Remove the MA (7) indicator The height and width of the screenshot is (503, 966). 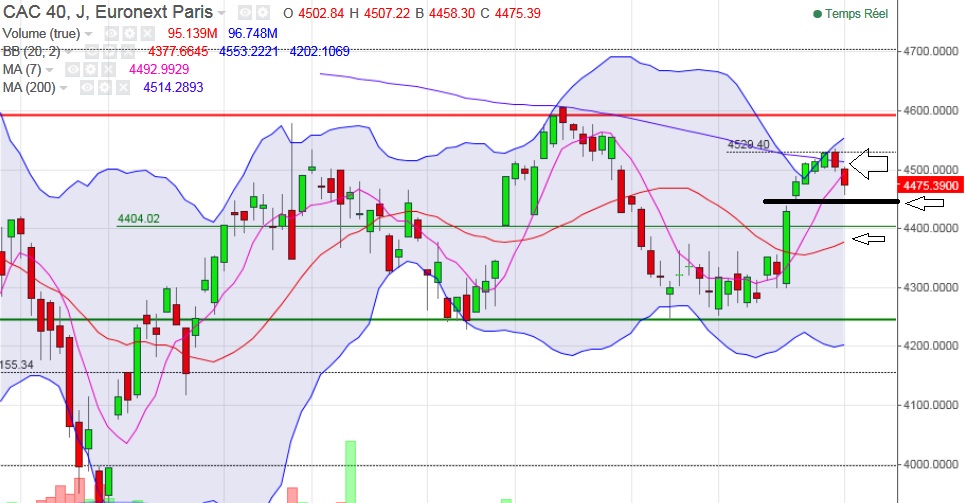click(x=108, y=70)
